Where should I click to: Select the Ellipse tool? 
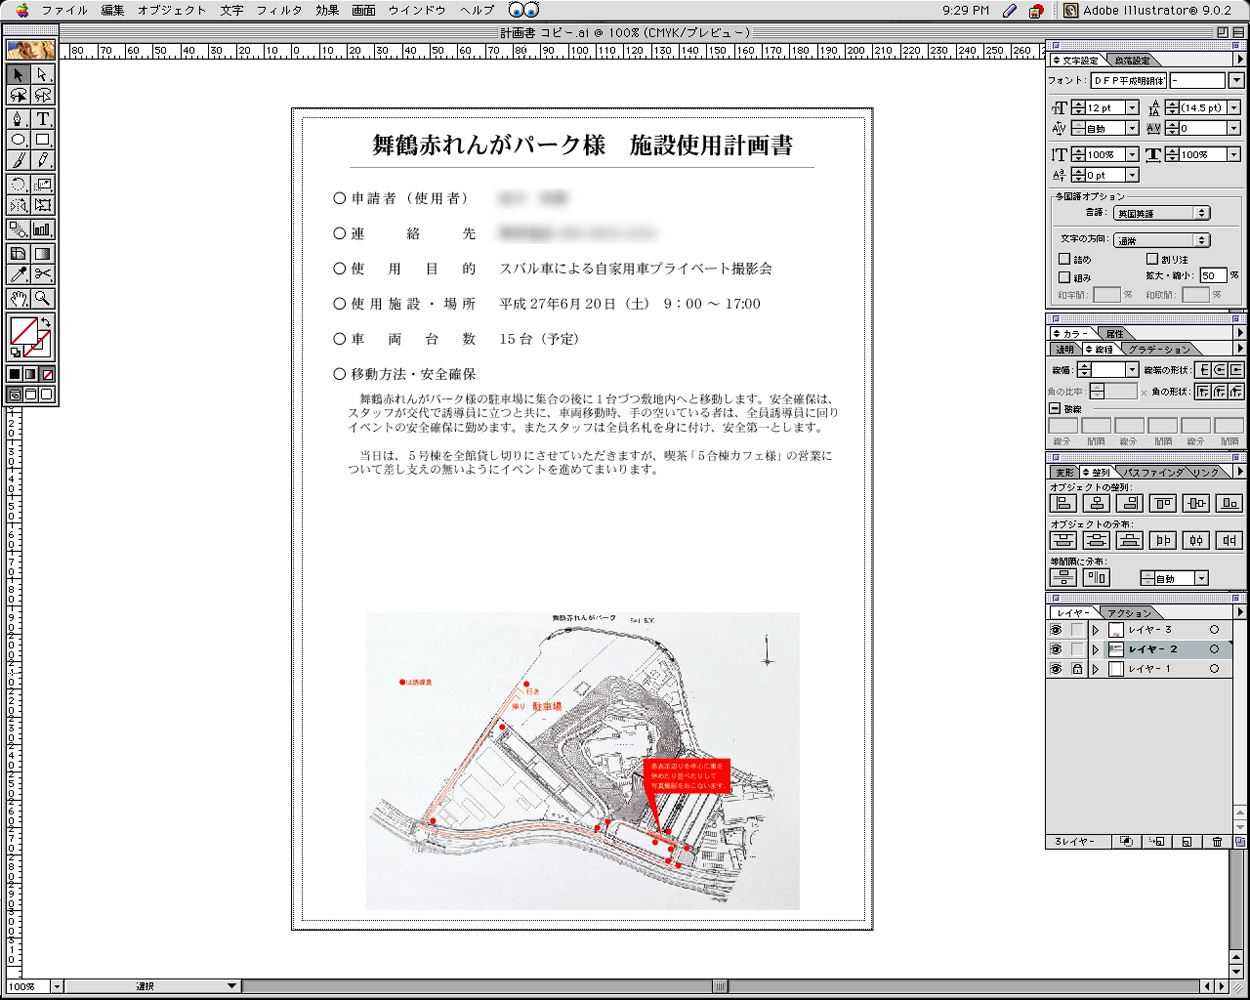pos(18,140)
